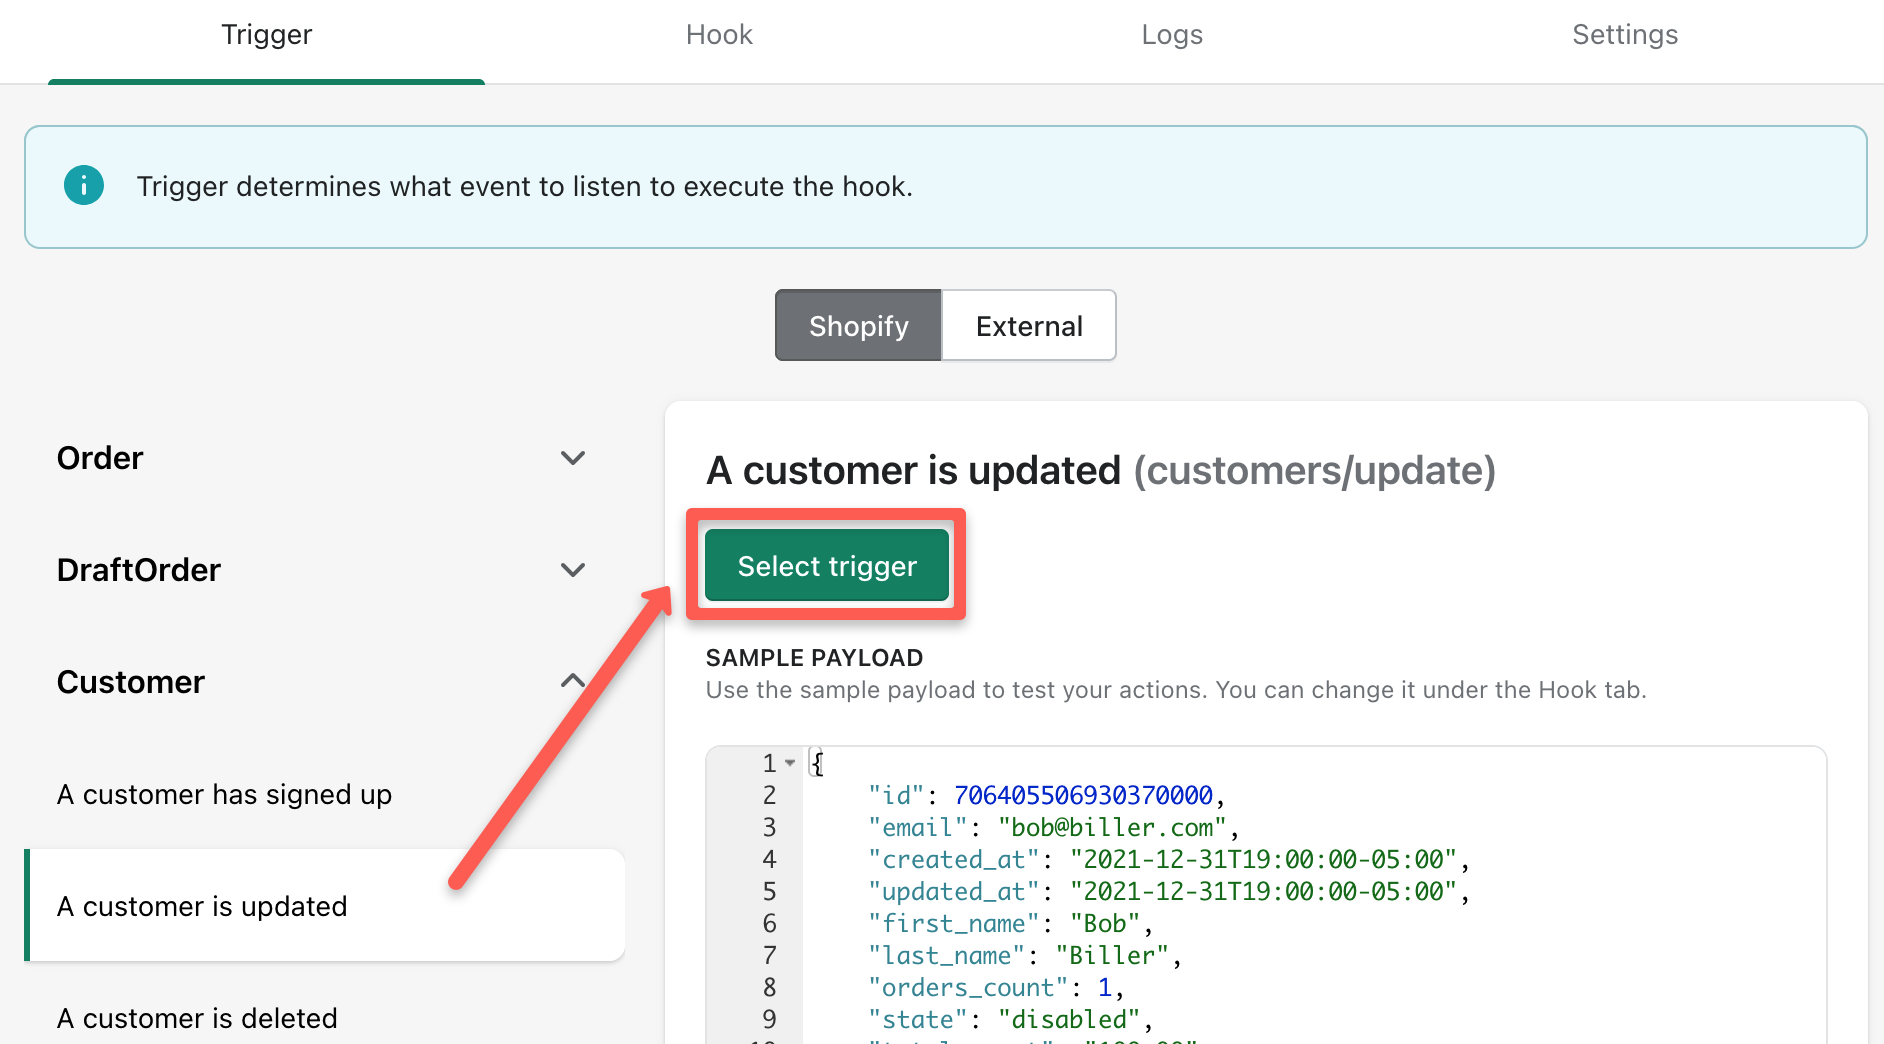Click the info icon in the banner
This screenshot has height=1044, width=1884.
[x=84, y=186]
